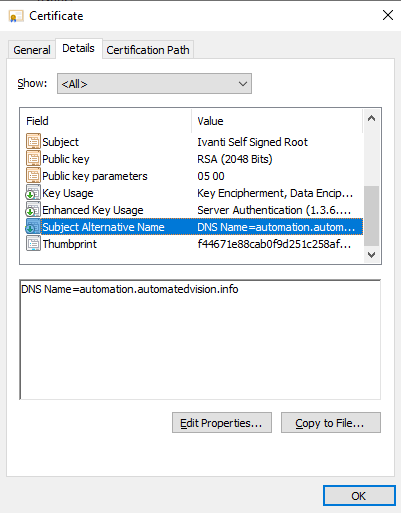Image resolution: width=401 pixels, height=513 pixels.
Task: Open the Show filter dropdown
Action: coord(154,84)
